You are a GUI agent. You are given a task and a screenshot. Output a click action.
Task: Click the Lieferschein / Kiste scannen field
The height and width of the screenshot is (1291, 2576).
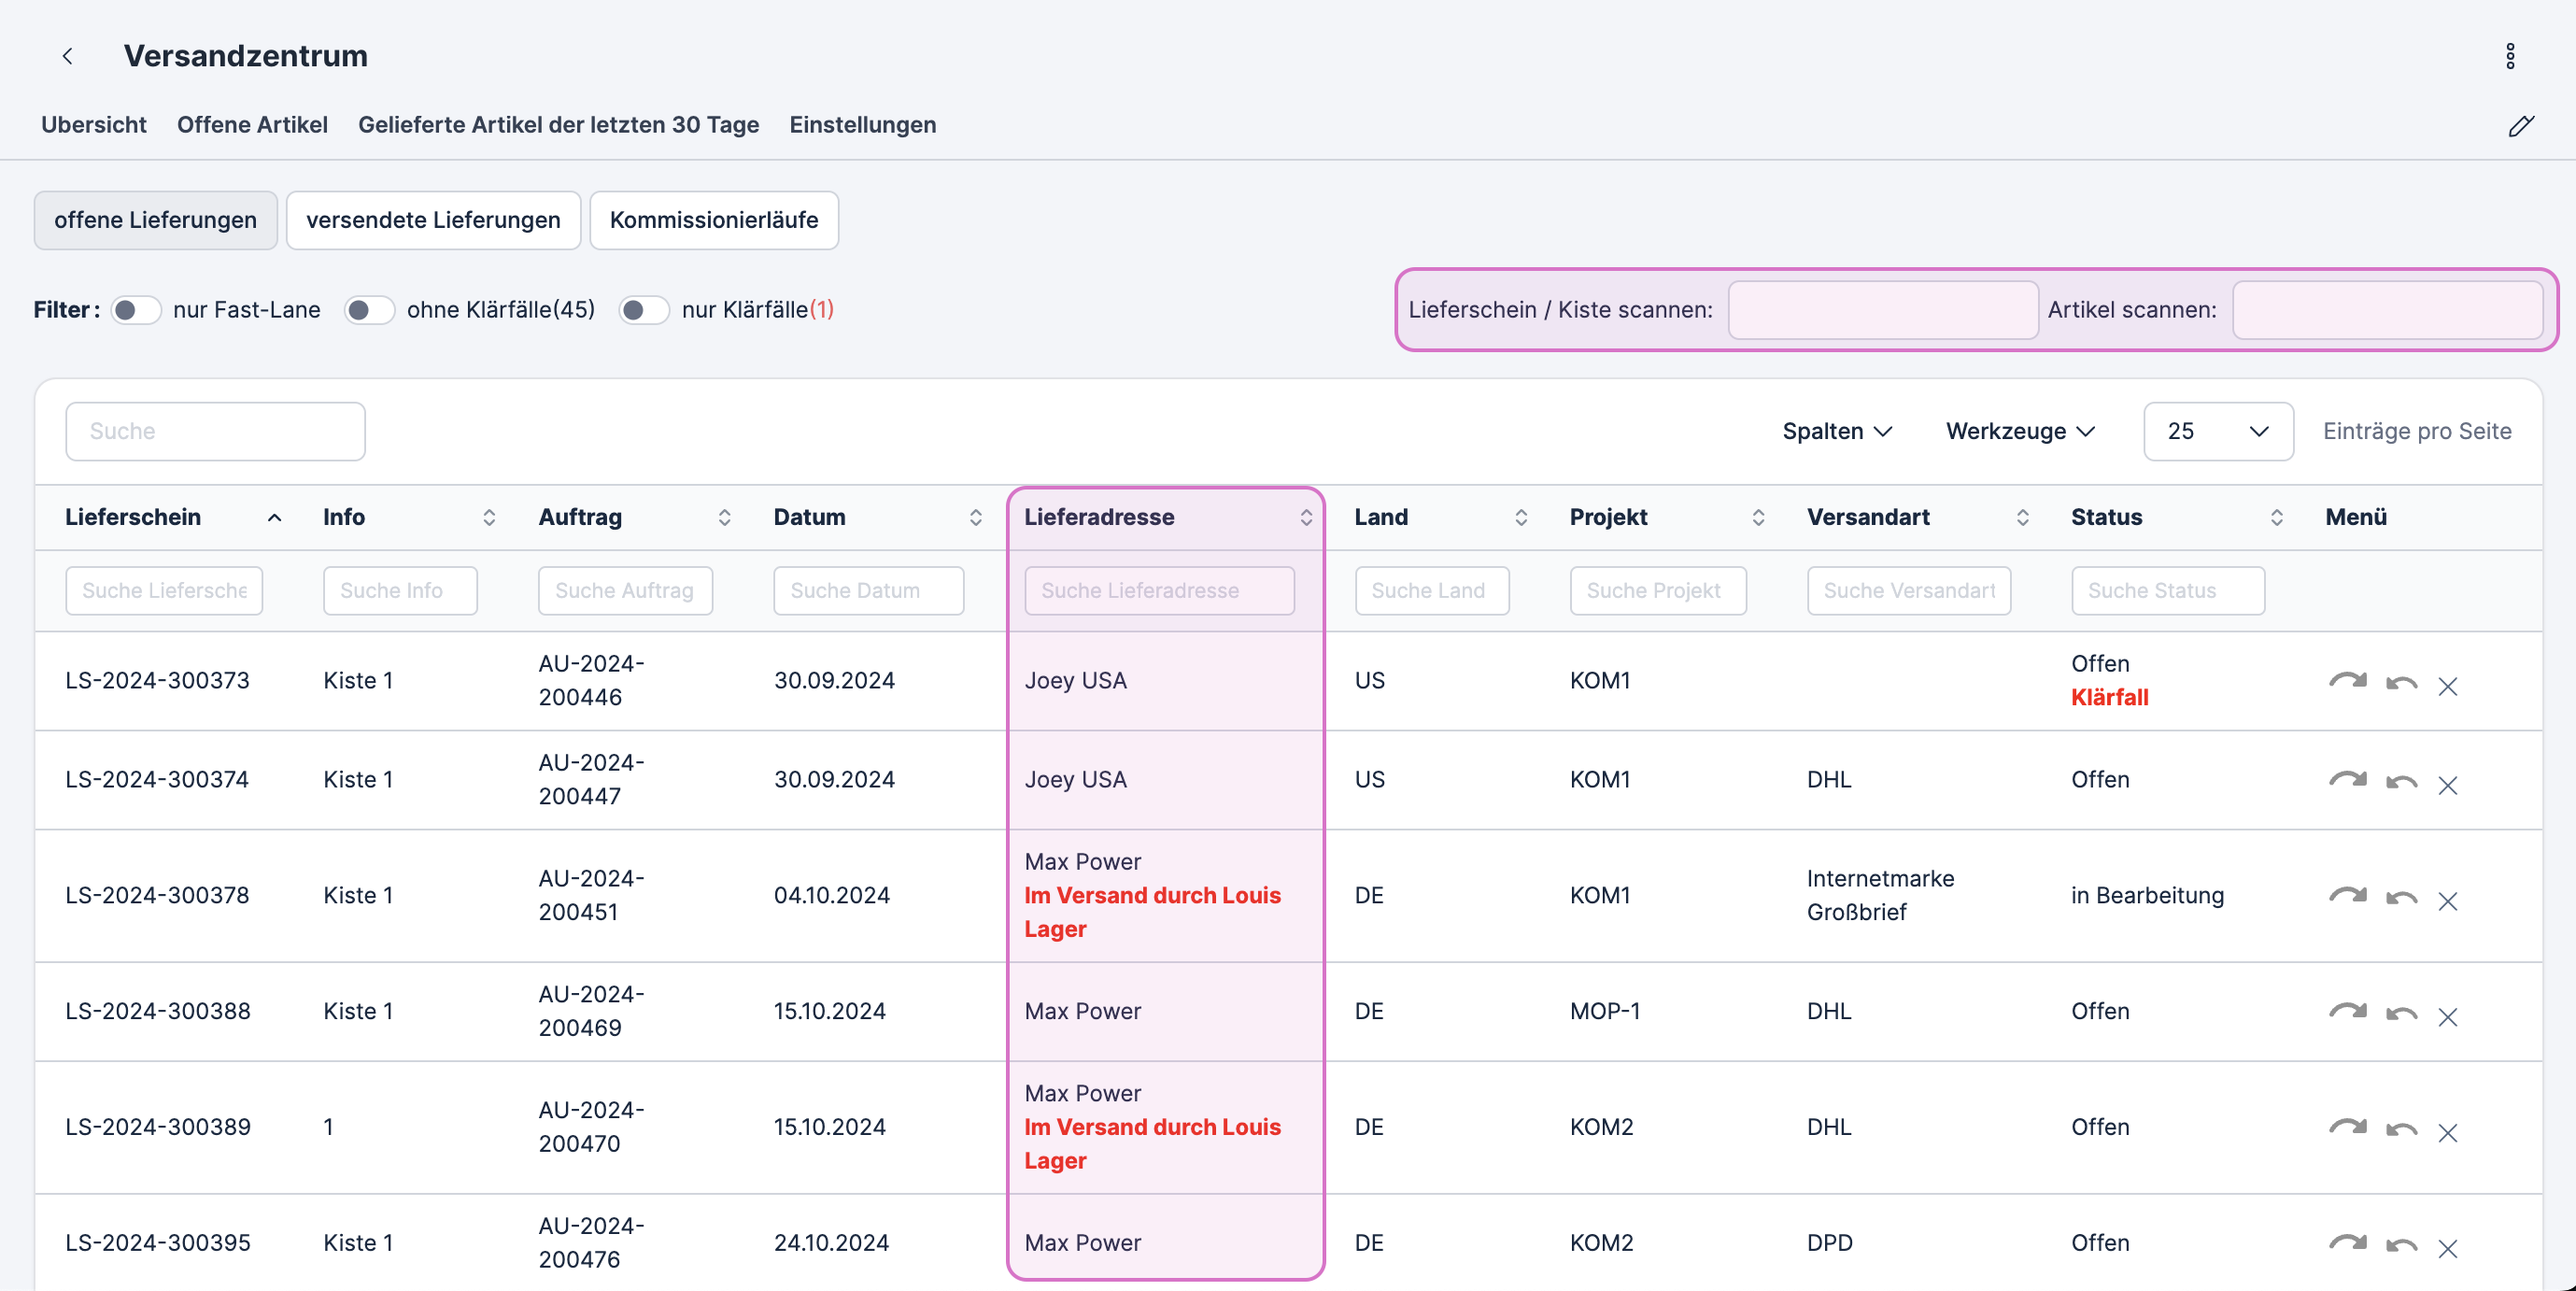(1882, 310)
